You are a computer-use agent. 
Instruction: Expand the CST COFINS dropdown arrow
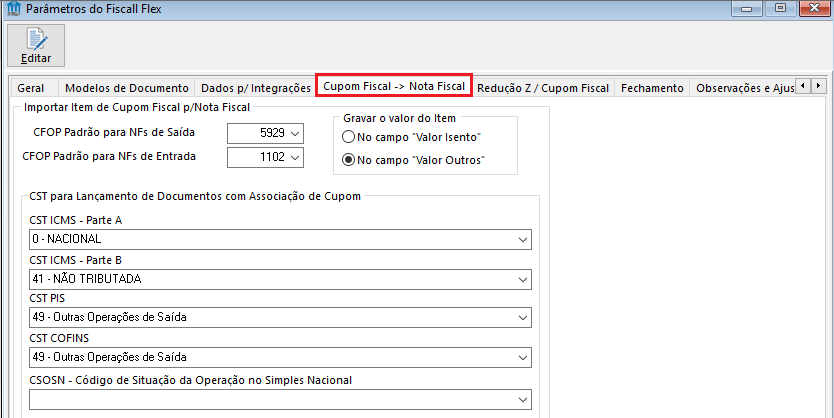[x=523, y=357]
